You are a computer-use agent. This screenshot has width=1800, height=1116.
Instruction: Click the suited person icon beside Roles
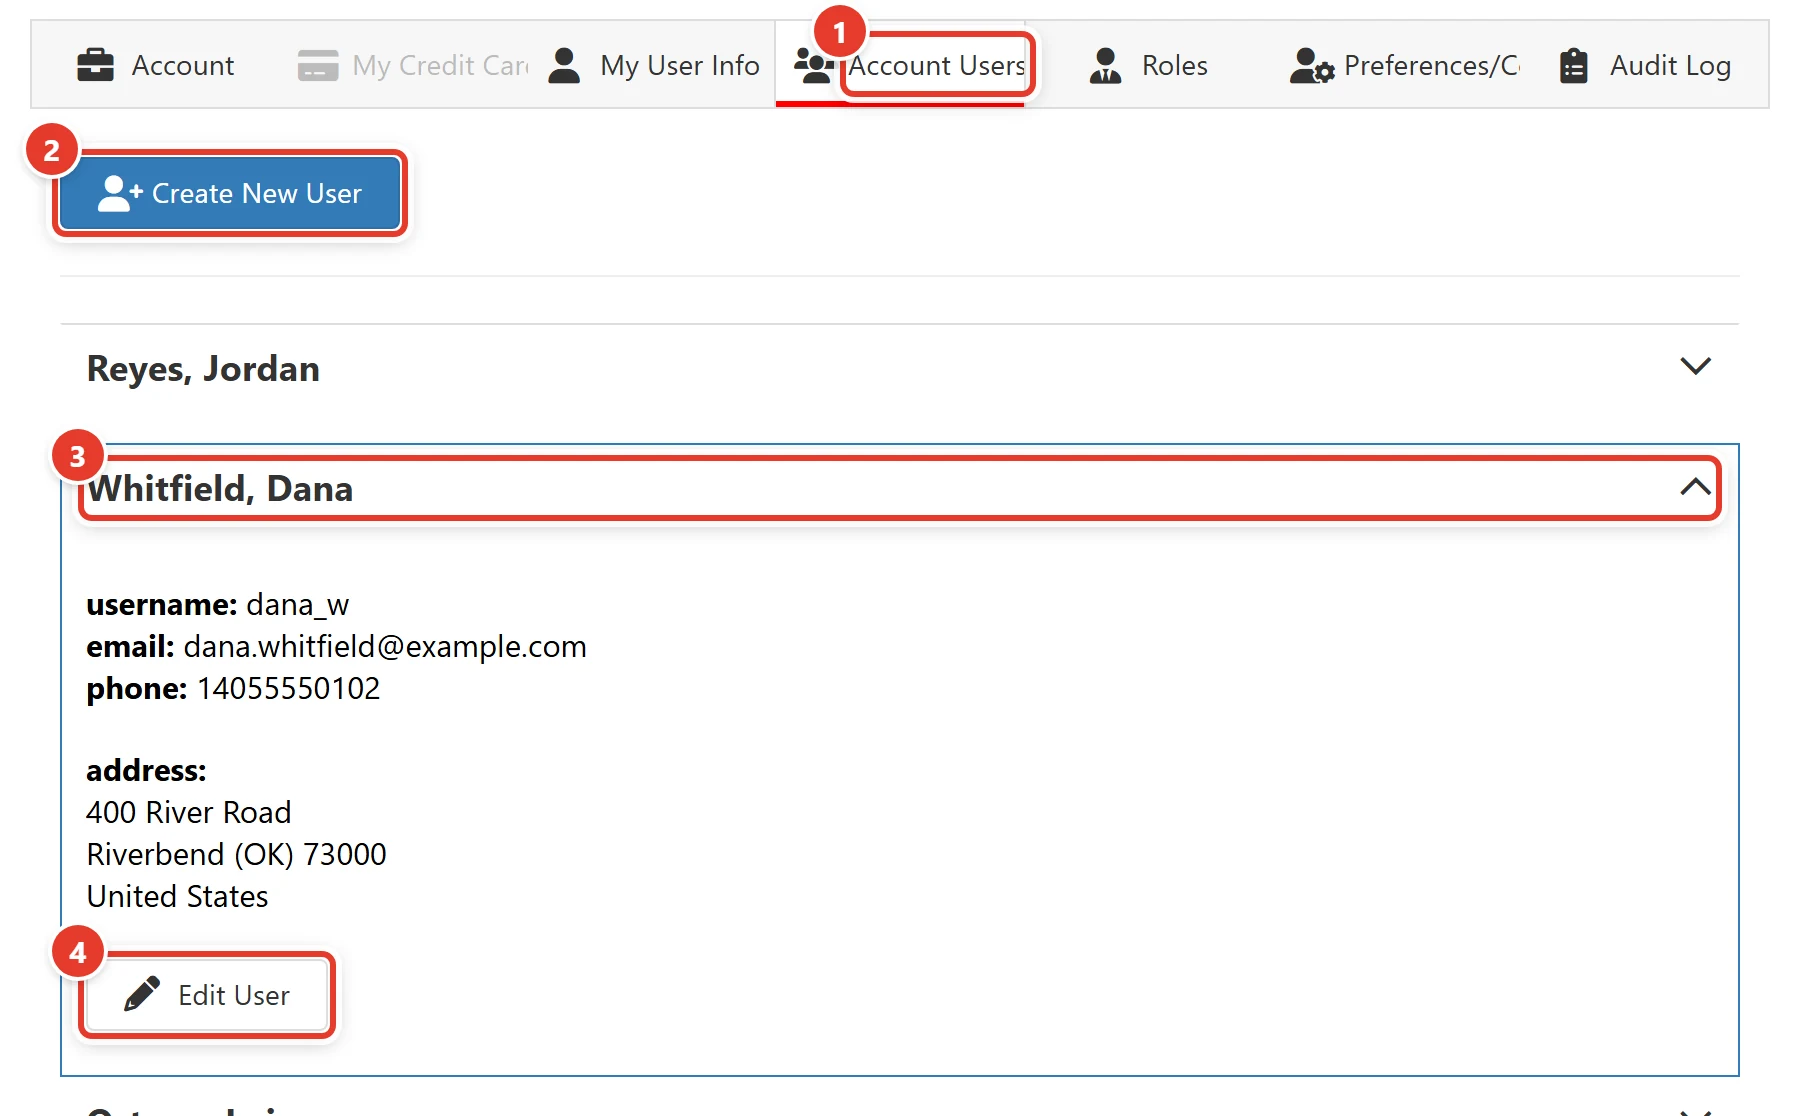click(x=1105, y=65)
